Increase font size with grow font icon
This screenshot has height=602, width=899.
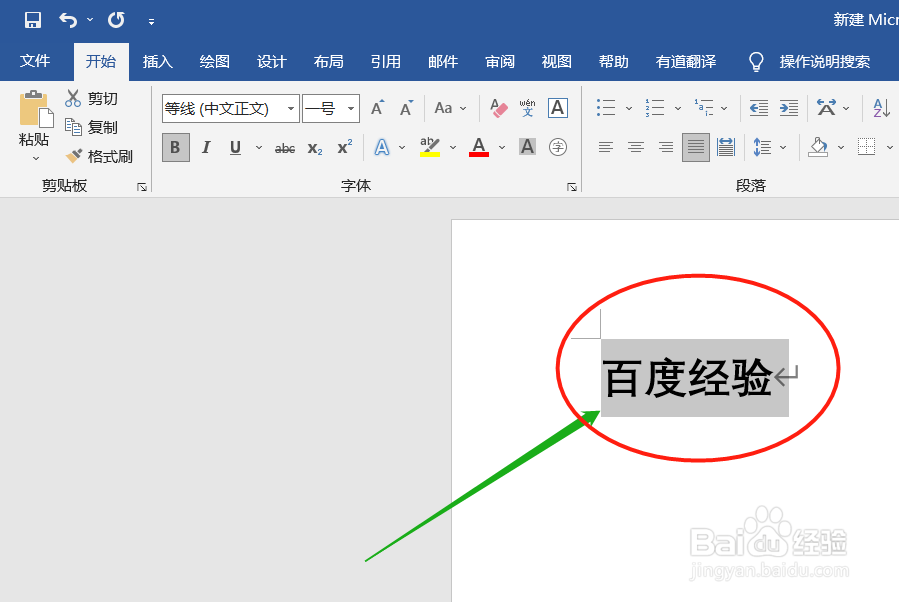tap(377, 108)
